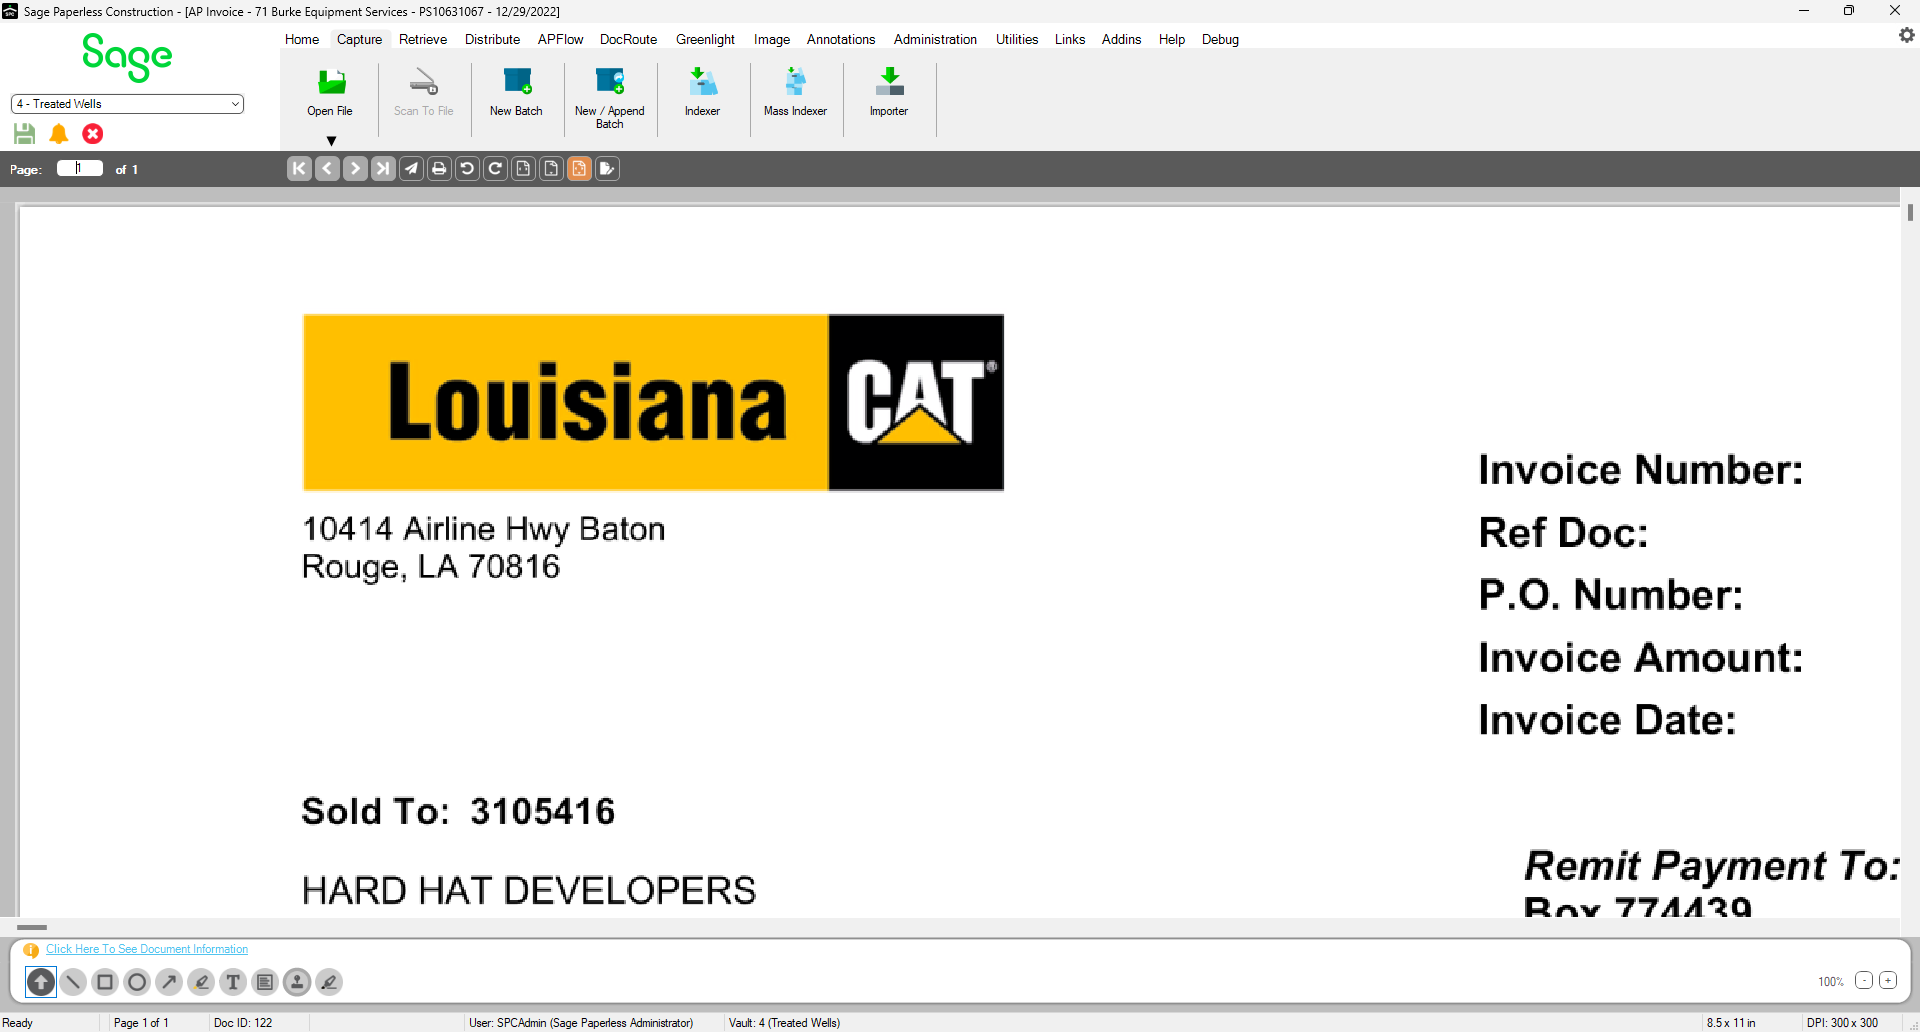Click 'Click Here To See Document Information' link
The image size is (1920, 1032).
(147, 949)
